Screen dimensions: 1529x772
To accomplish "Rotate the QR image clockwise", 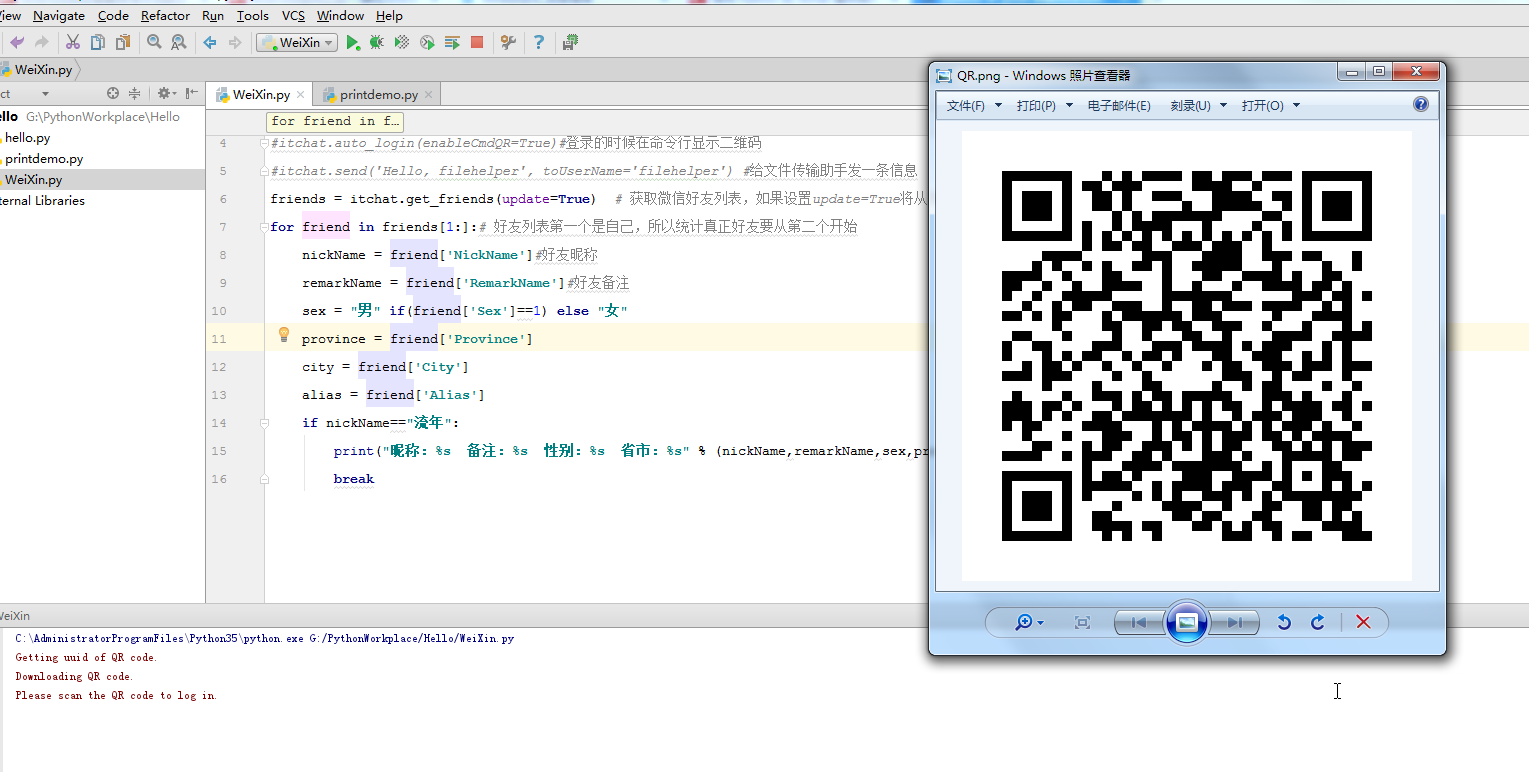I will [x=1318, y=622].
